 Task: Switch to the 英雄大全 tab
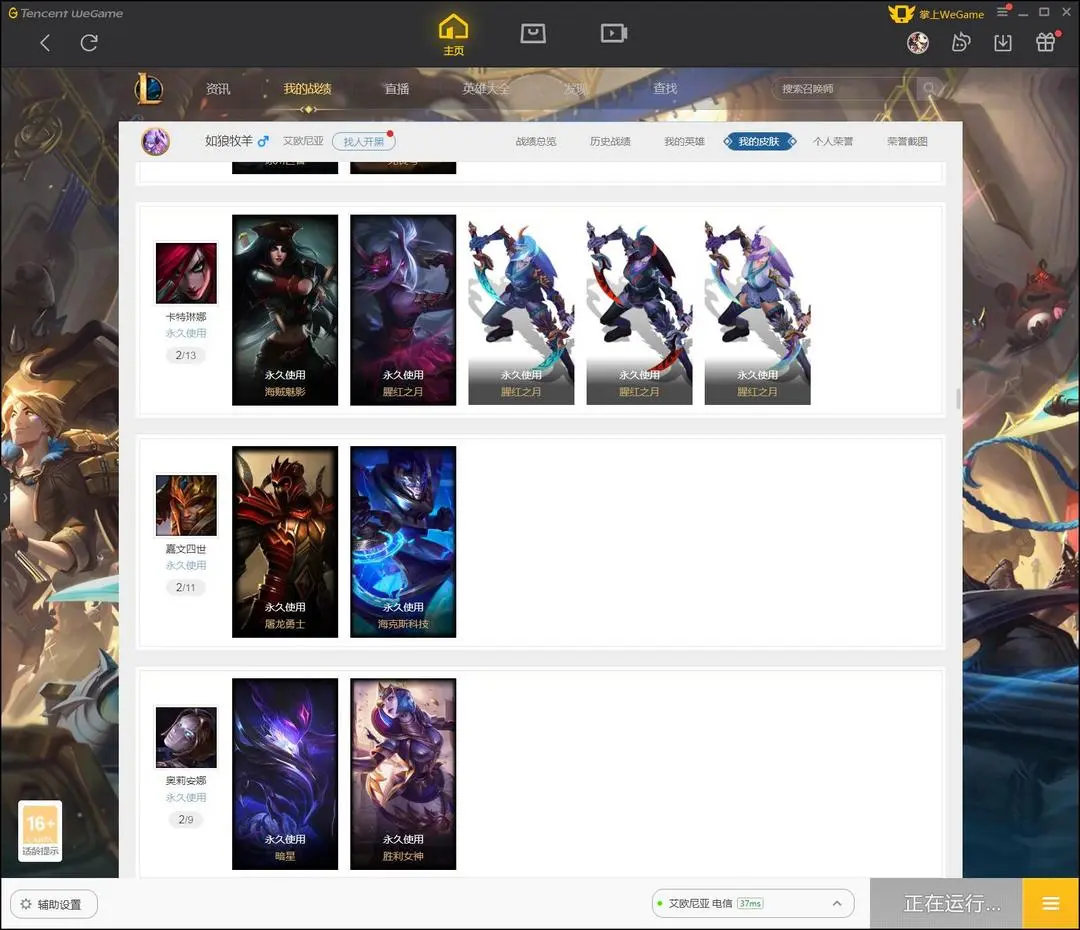pos(486,89)
